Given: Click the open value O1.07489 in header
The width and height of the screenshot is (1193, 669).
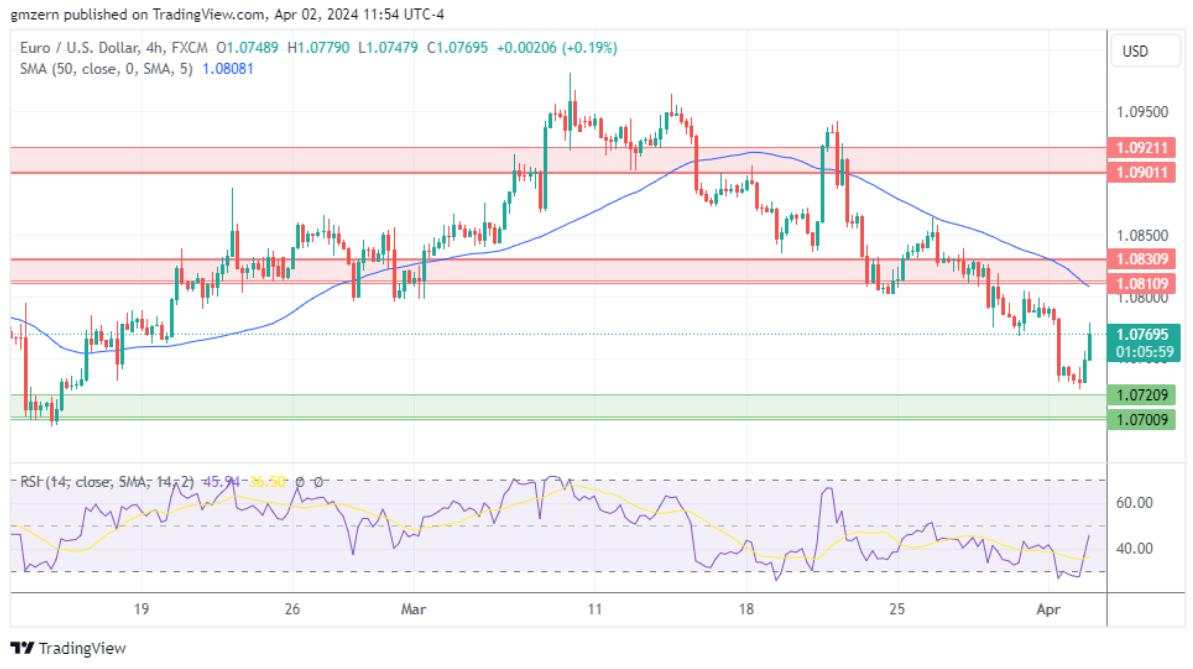Looking at the screenshot, I should coord(247,48).
